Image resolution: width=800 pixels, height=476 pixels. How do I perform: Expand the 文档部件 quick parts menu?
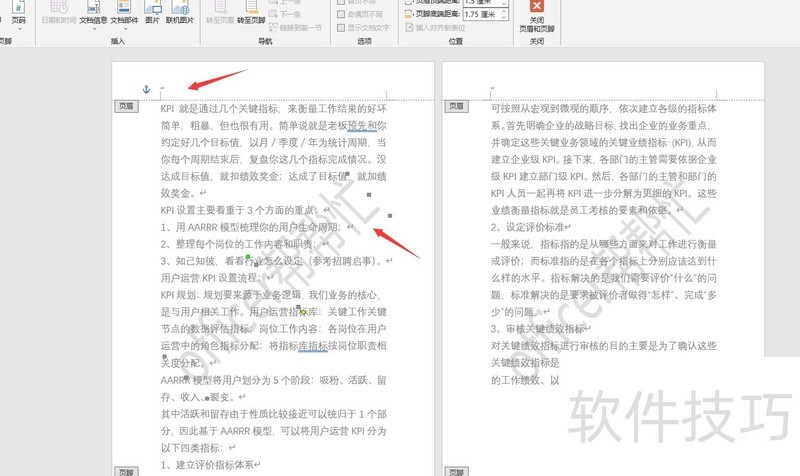pos(124,12)
